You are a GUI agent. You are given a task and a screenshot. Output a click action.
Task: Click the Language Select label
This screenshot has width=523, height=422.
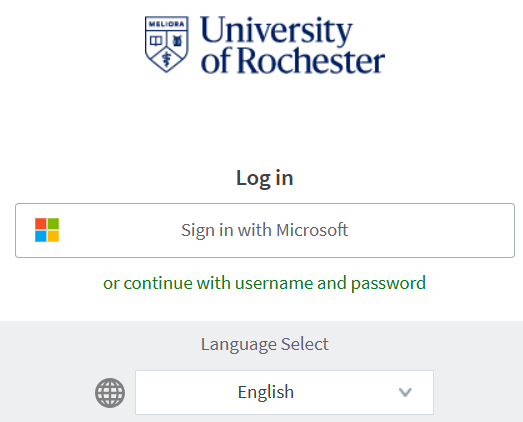click(x=265, y=344)
